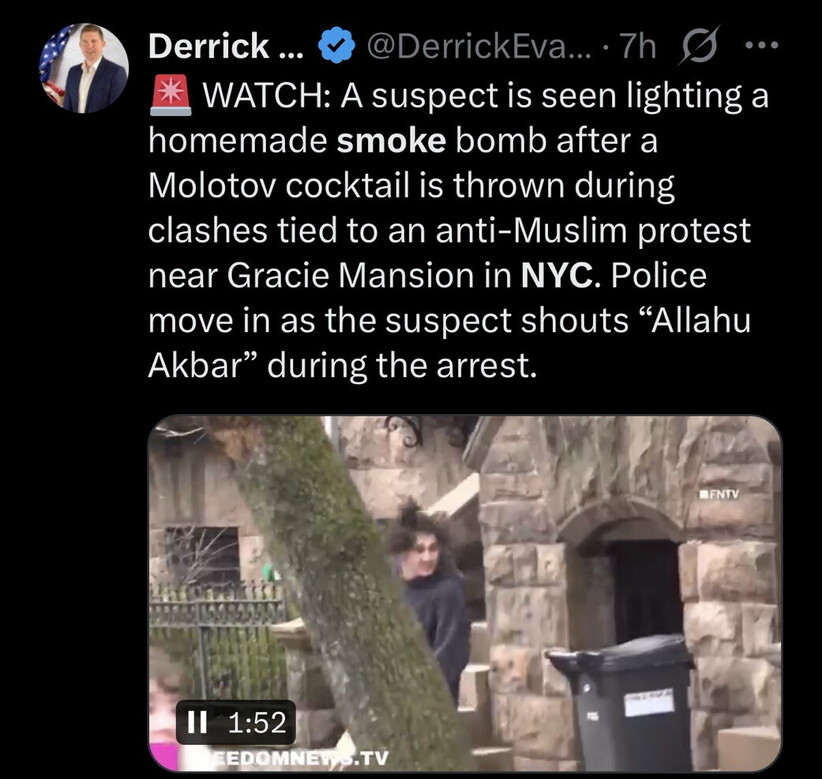Open the Grok explain icon

click(700, 46)
